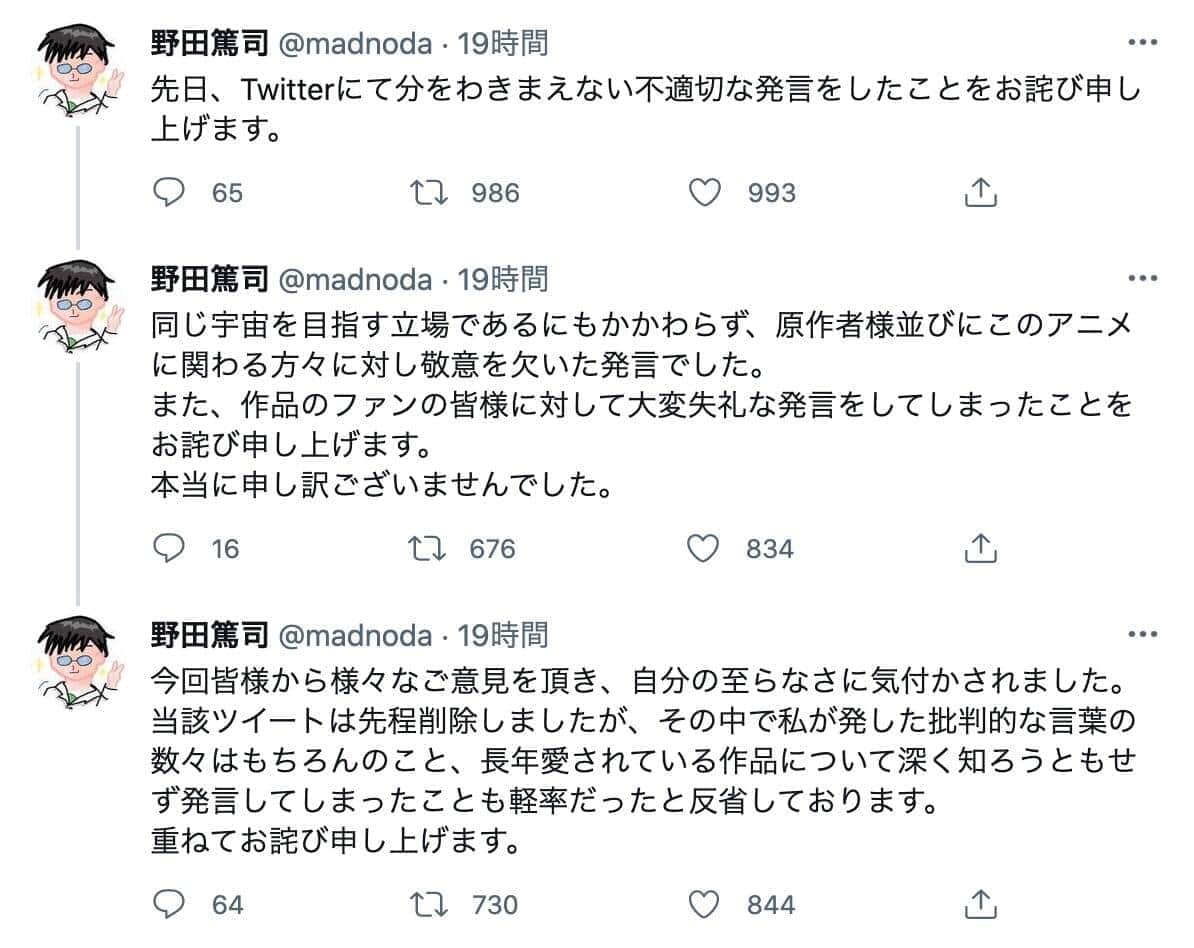Reply to the second tweet
This screenshot has width=1194, height=948.
170,548
